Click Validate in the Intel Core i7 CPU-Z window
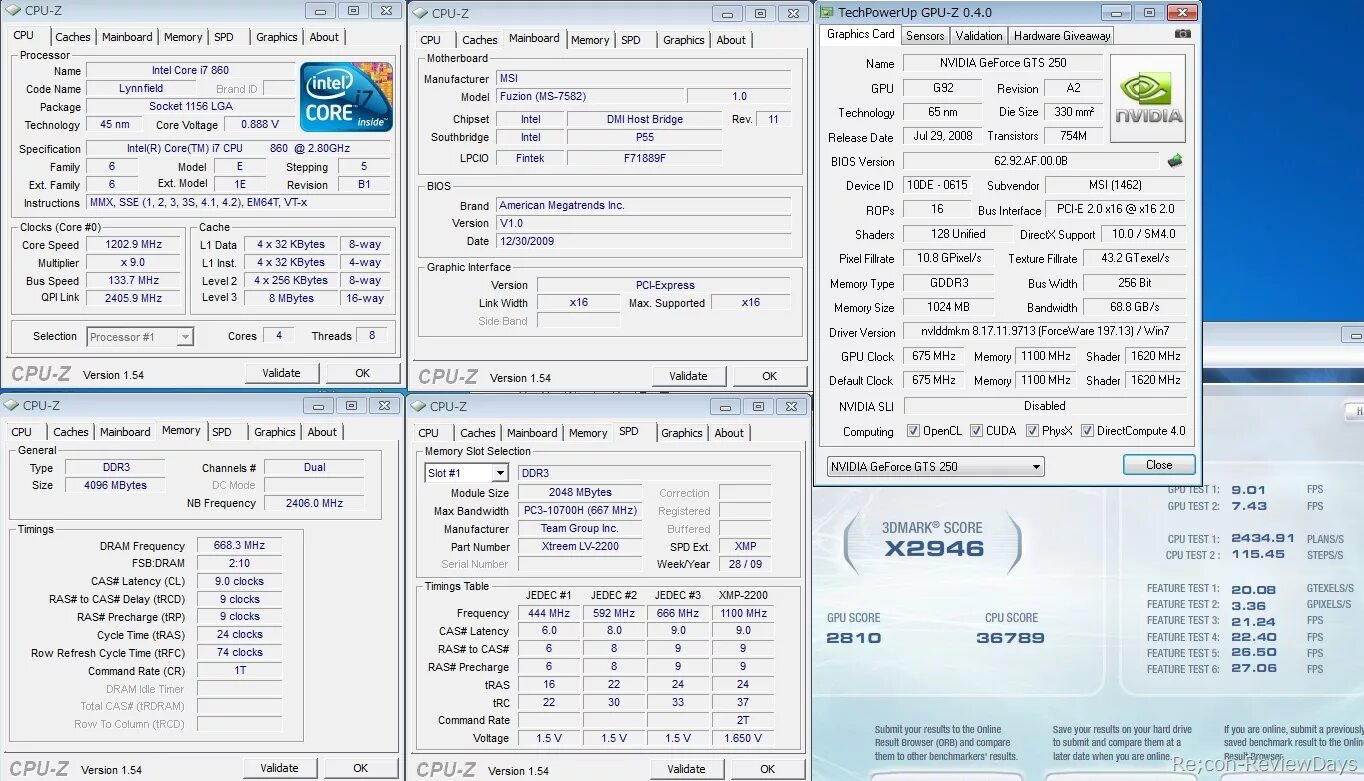Image resolution: width=1364 pixels, height=781 pixels. coord(281,373)
